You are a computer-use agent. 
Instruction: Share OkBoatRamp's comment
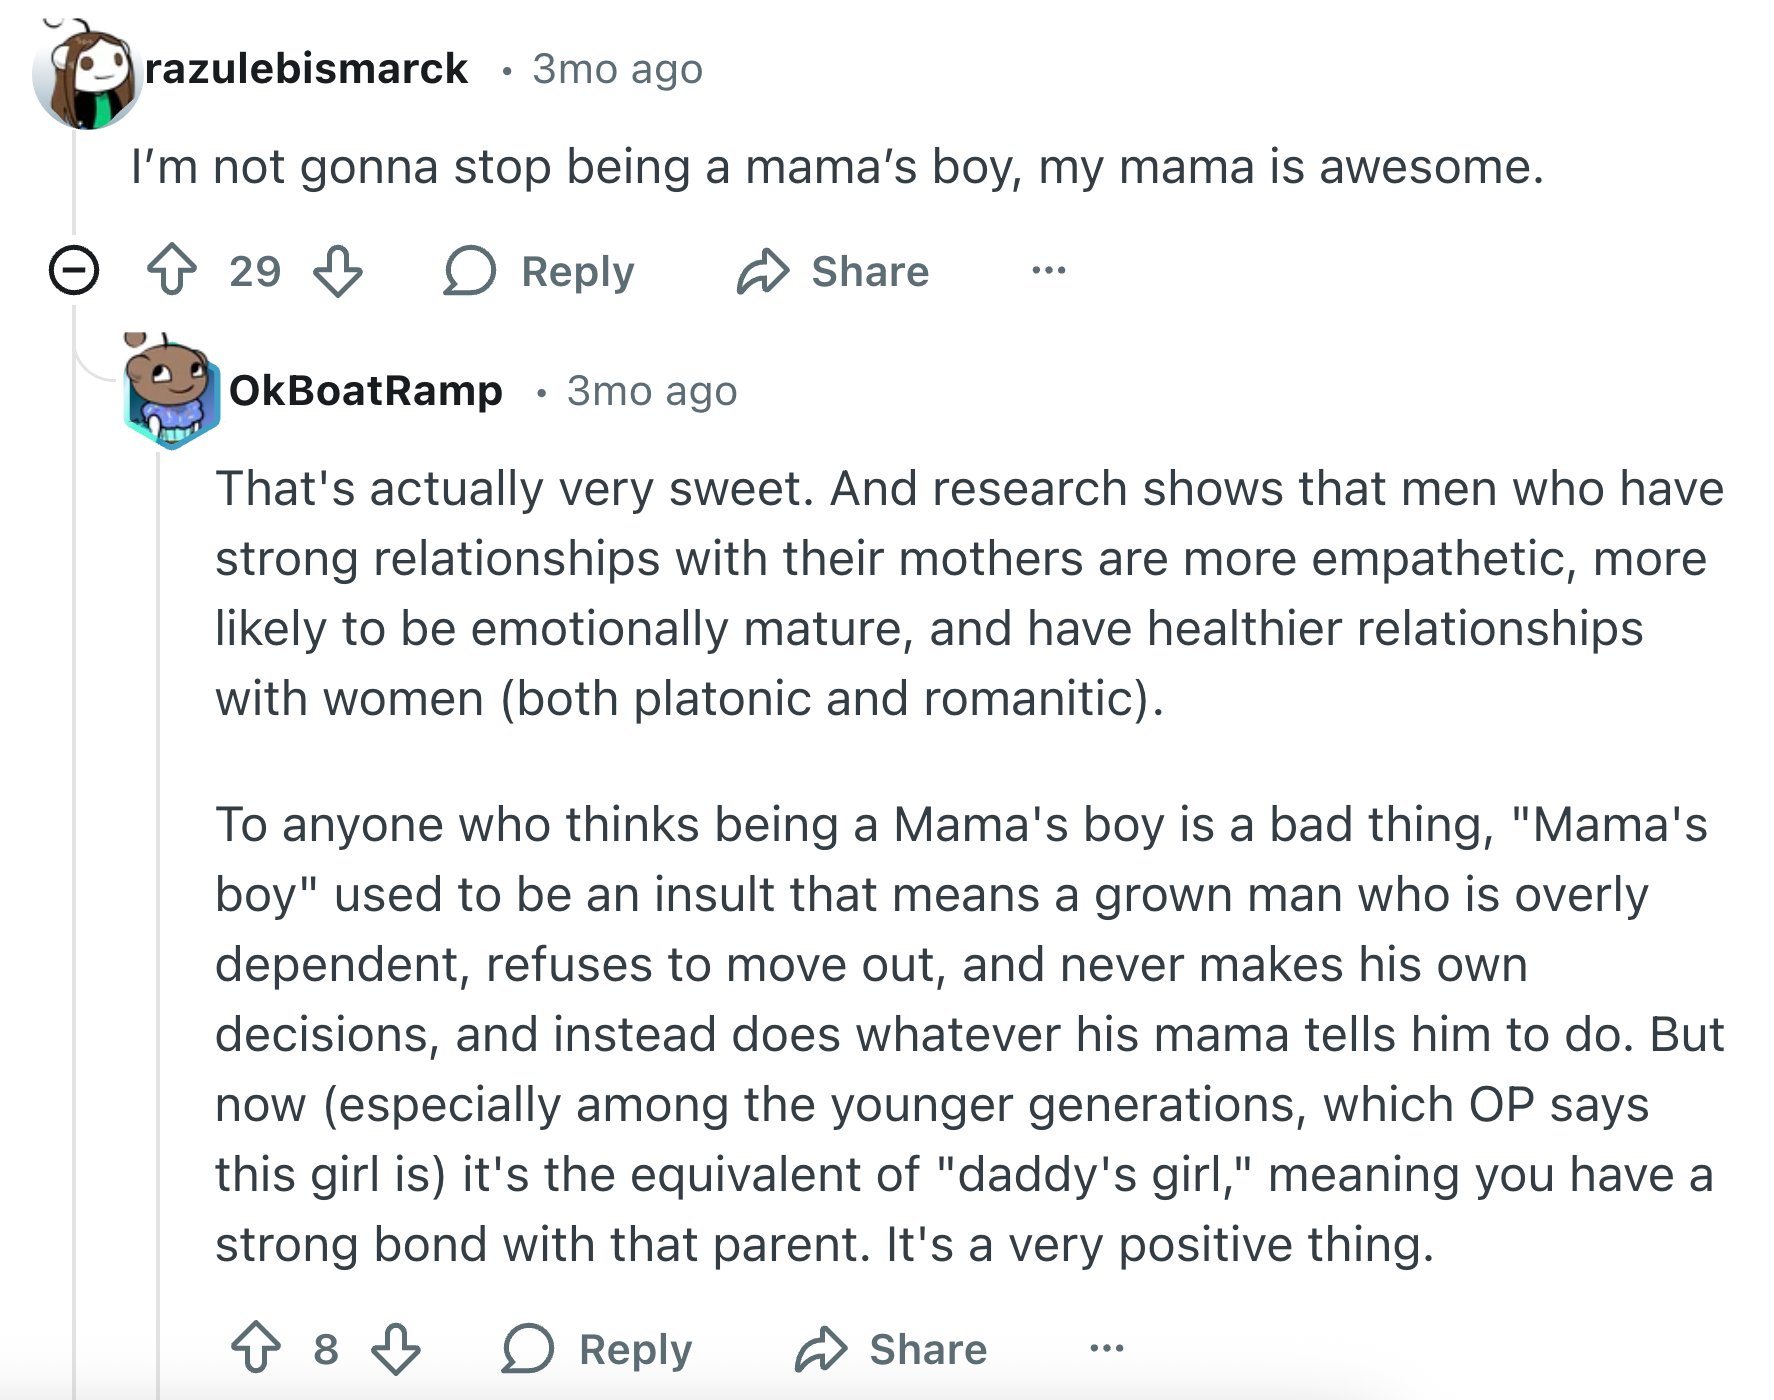click(891, 1349)
